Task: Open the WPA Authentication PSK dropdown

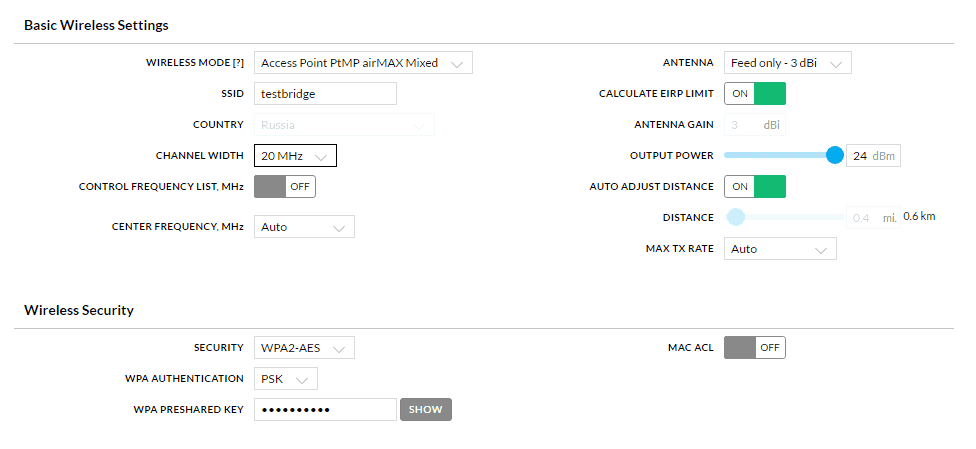Action: [286, 379]
